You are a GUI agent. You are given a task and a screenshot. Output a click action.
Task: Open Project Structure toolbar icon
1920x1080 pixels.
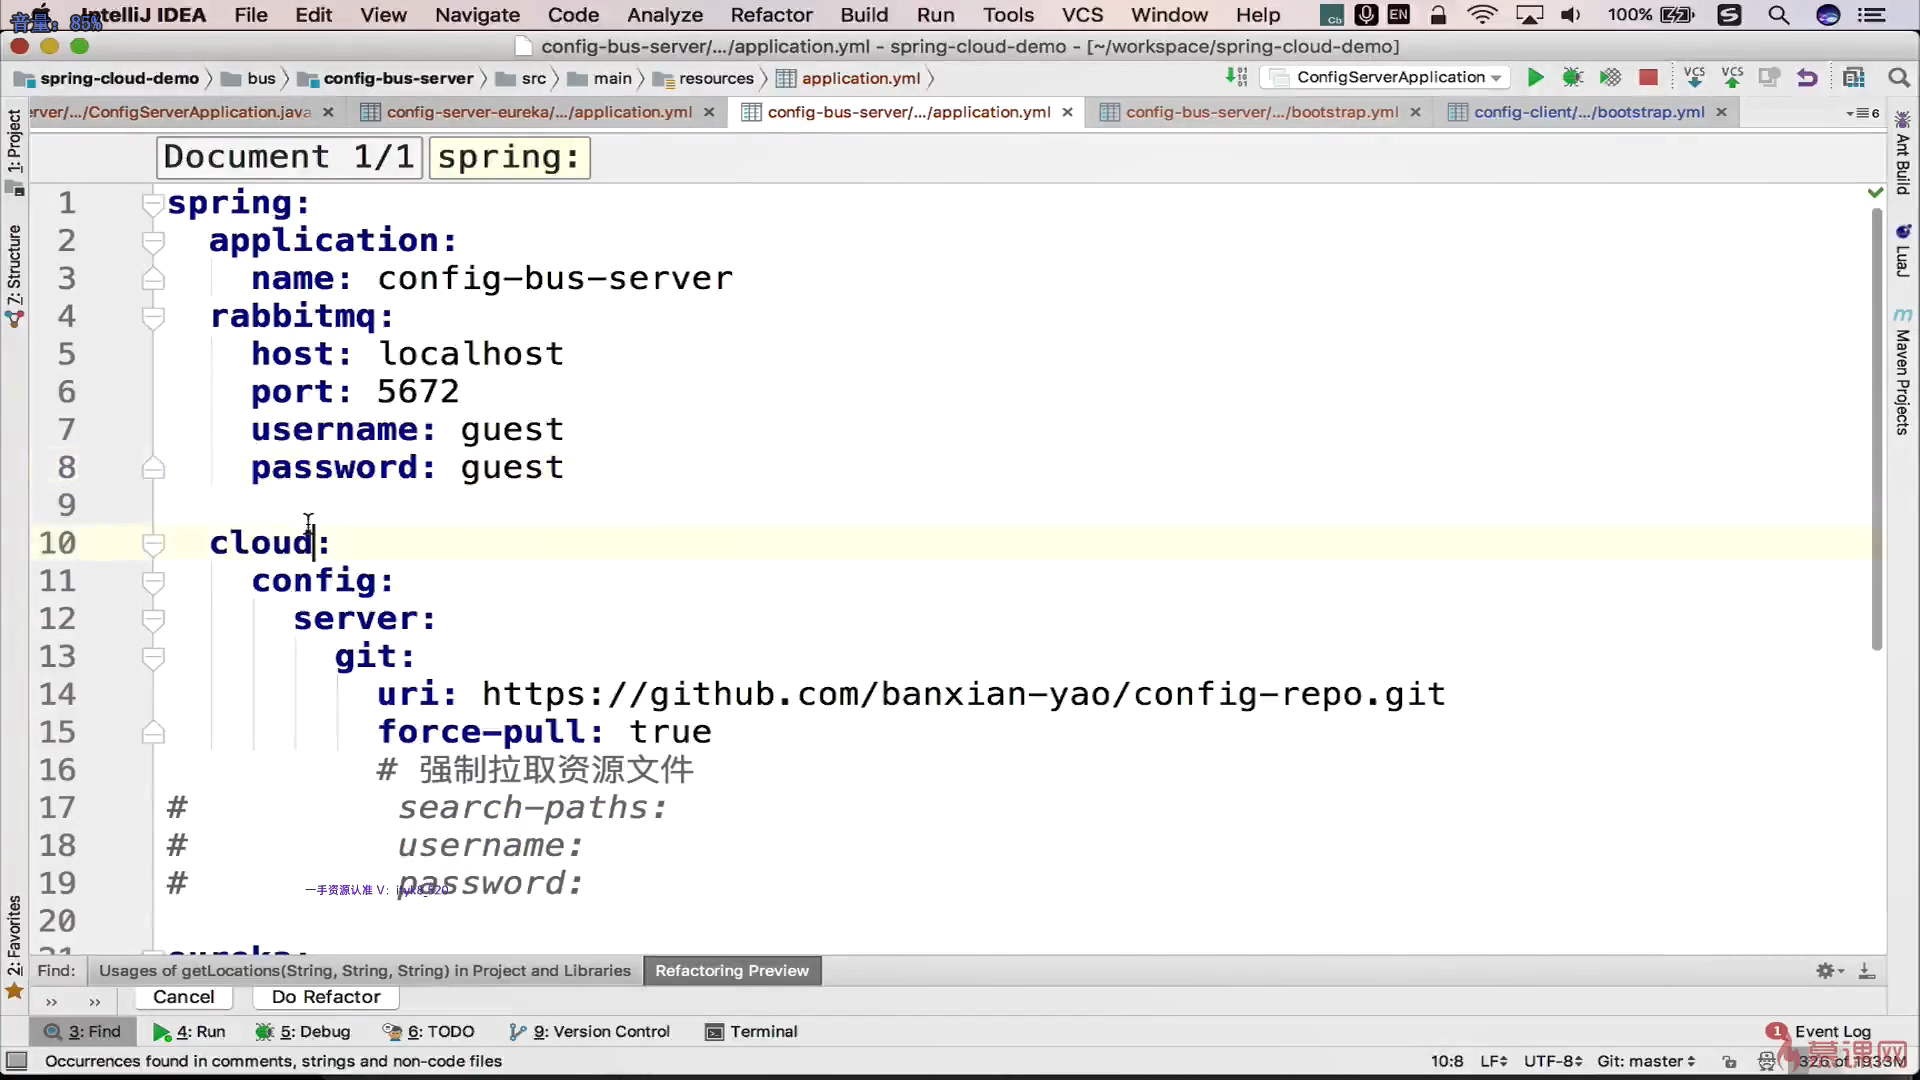[x=1853, y=77]
